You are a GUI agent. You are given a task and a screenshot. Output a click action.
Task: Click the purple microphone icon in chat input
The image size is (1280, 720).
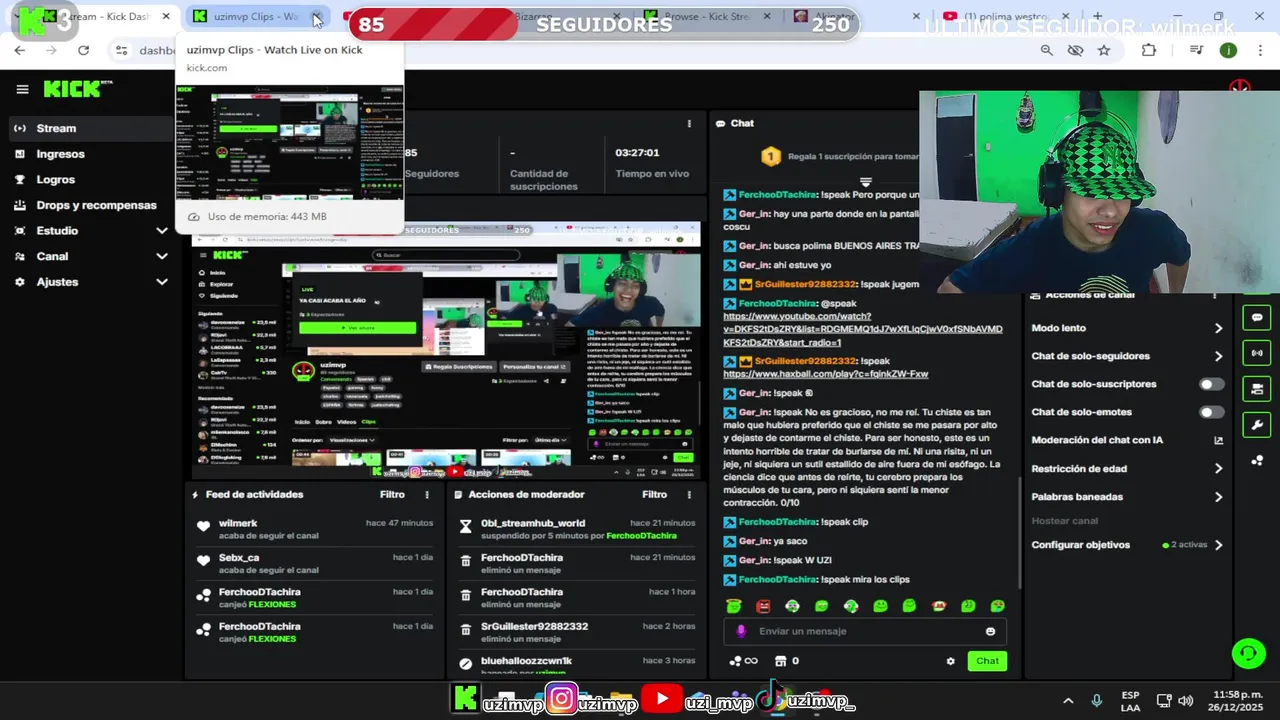pos(741,631)
